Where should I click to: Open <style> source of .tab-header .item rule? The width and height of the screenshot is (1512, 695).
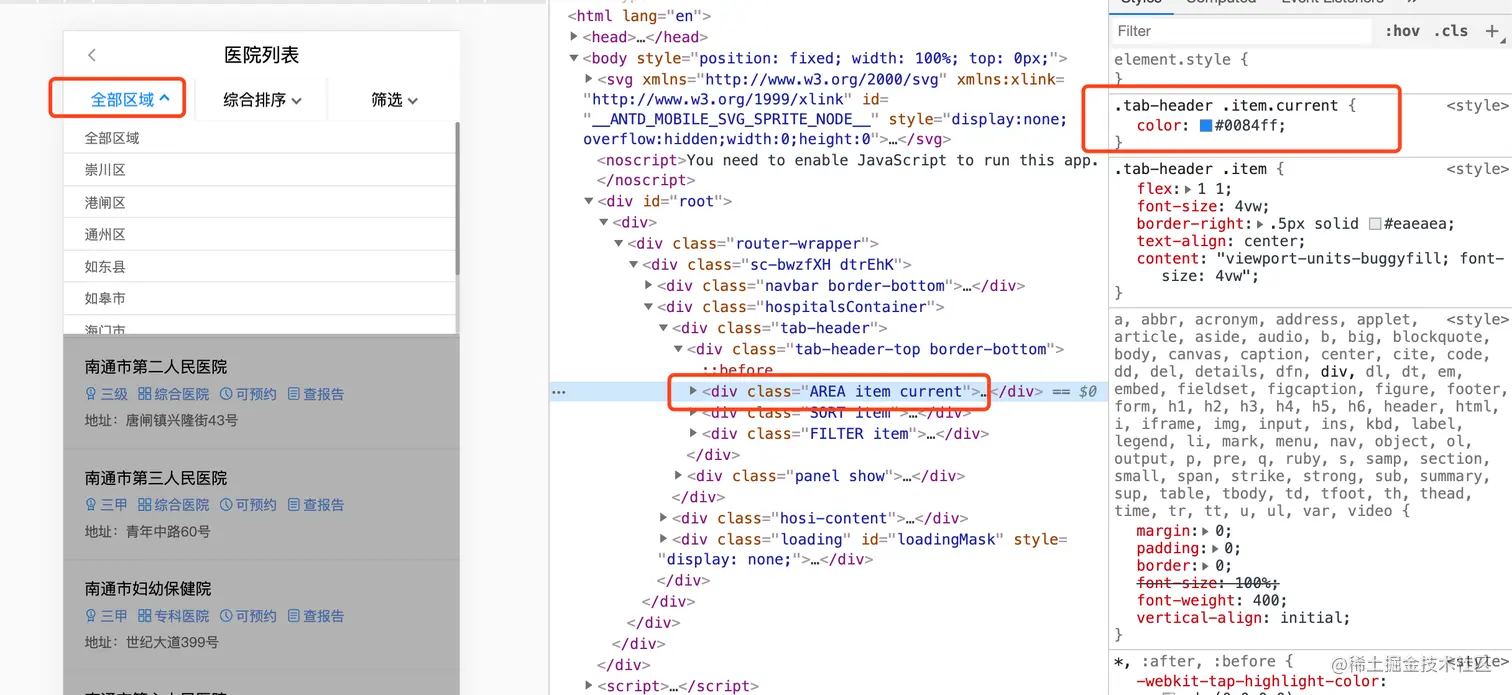pos(1477,169)
